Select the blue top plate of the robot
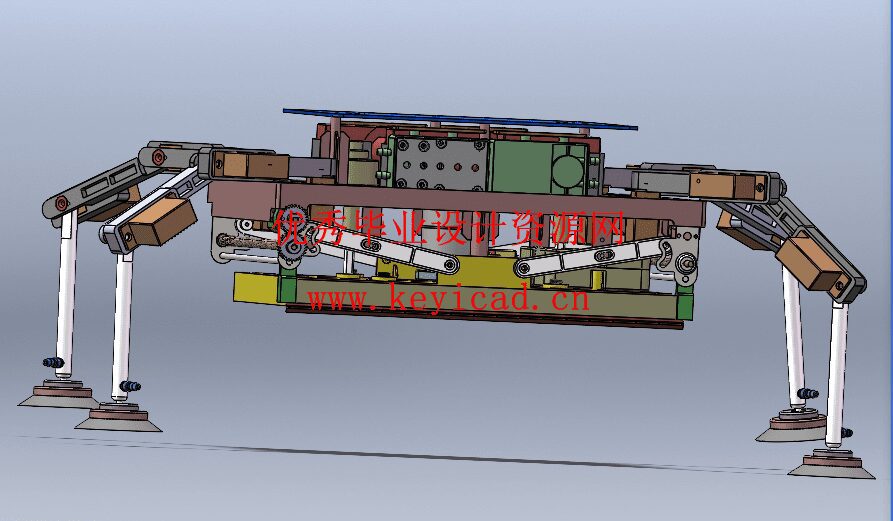 coord(460,120)
